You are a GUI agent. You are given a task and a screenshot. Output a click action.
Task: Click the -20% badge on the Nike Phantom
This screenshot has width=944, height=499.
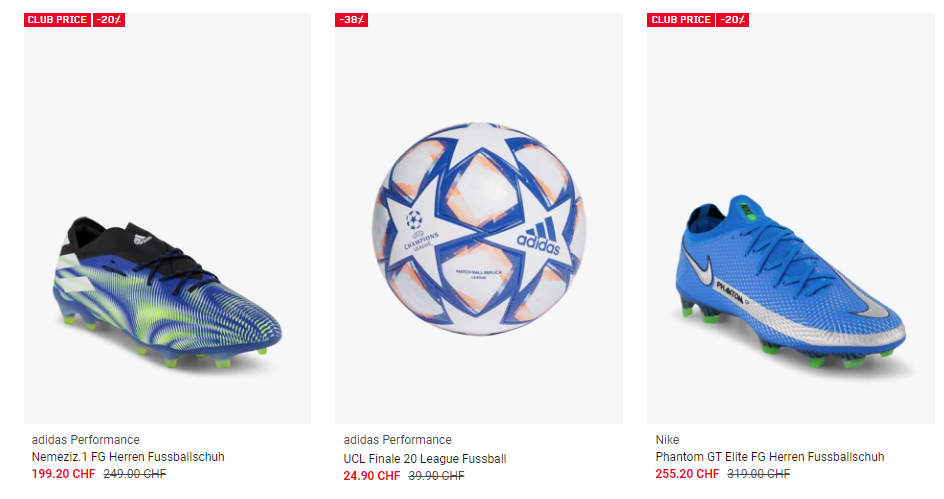coord(733,20)
